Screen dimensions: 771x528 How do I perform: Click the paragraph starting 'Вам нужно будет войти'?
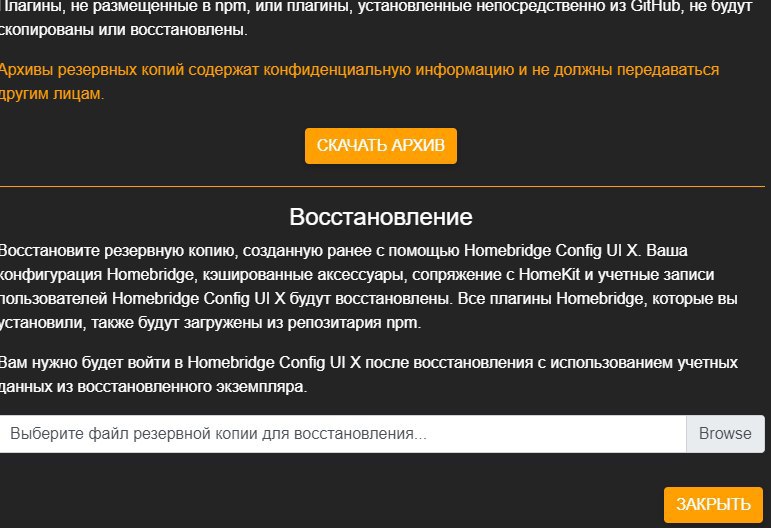click(x=369, y=374)
